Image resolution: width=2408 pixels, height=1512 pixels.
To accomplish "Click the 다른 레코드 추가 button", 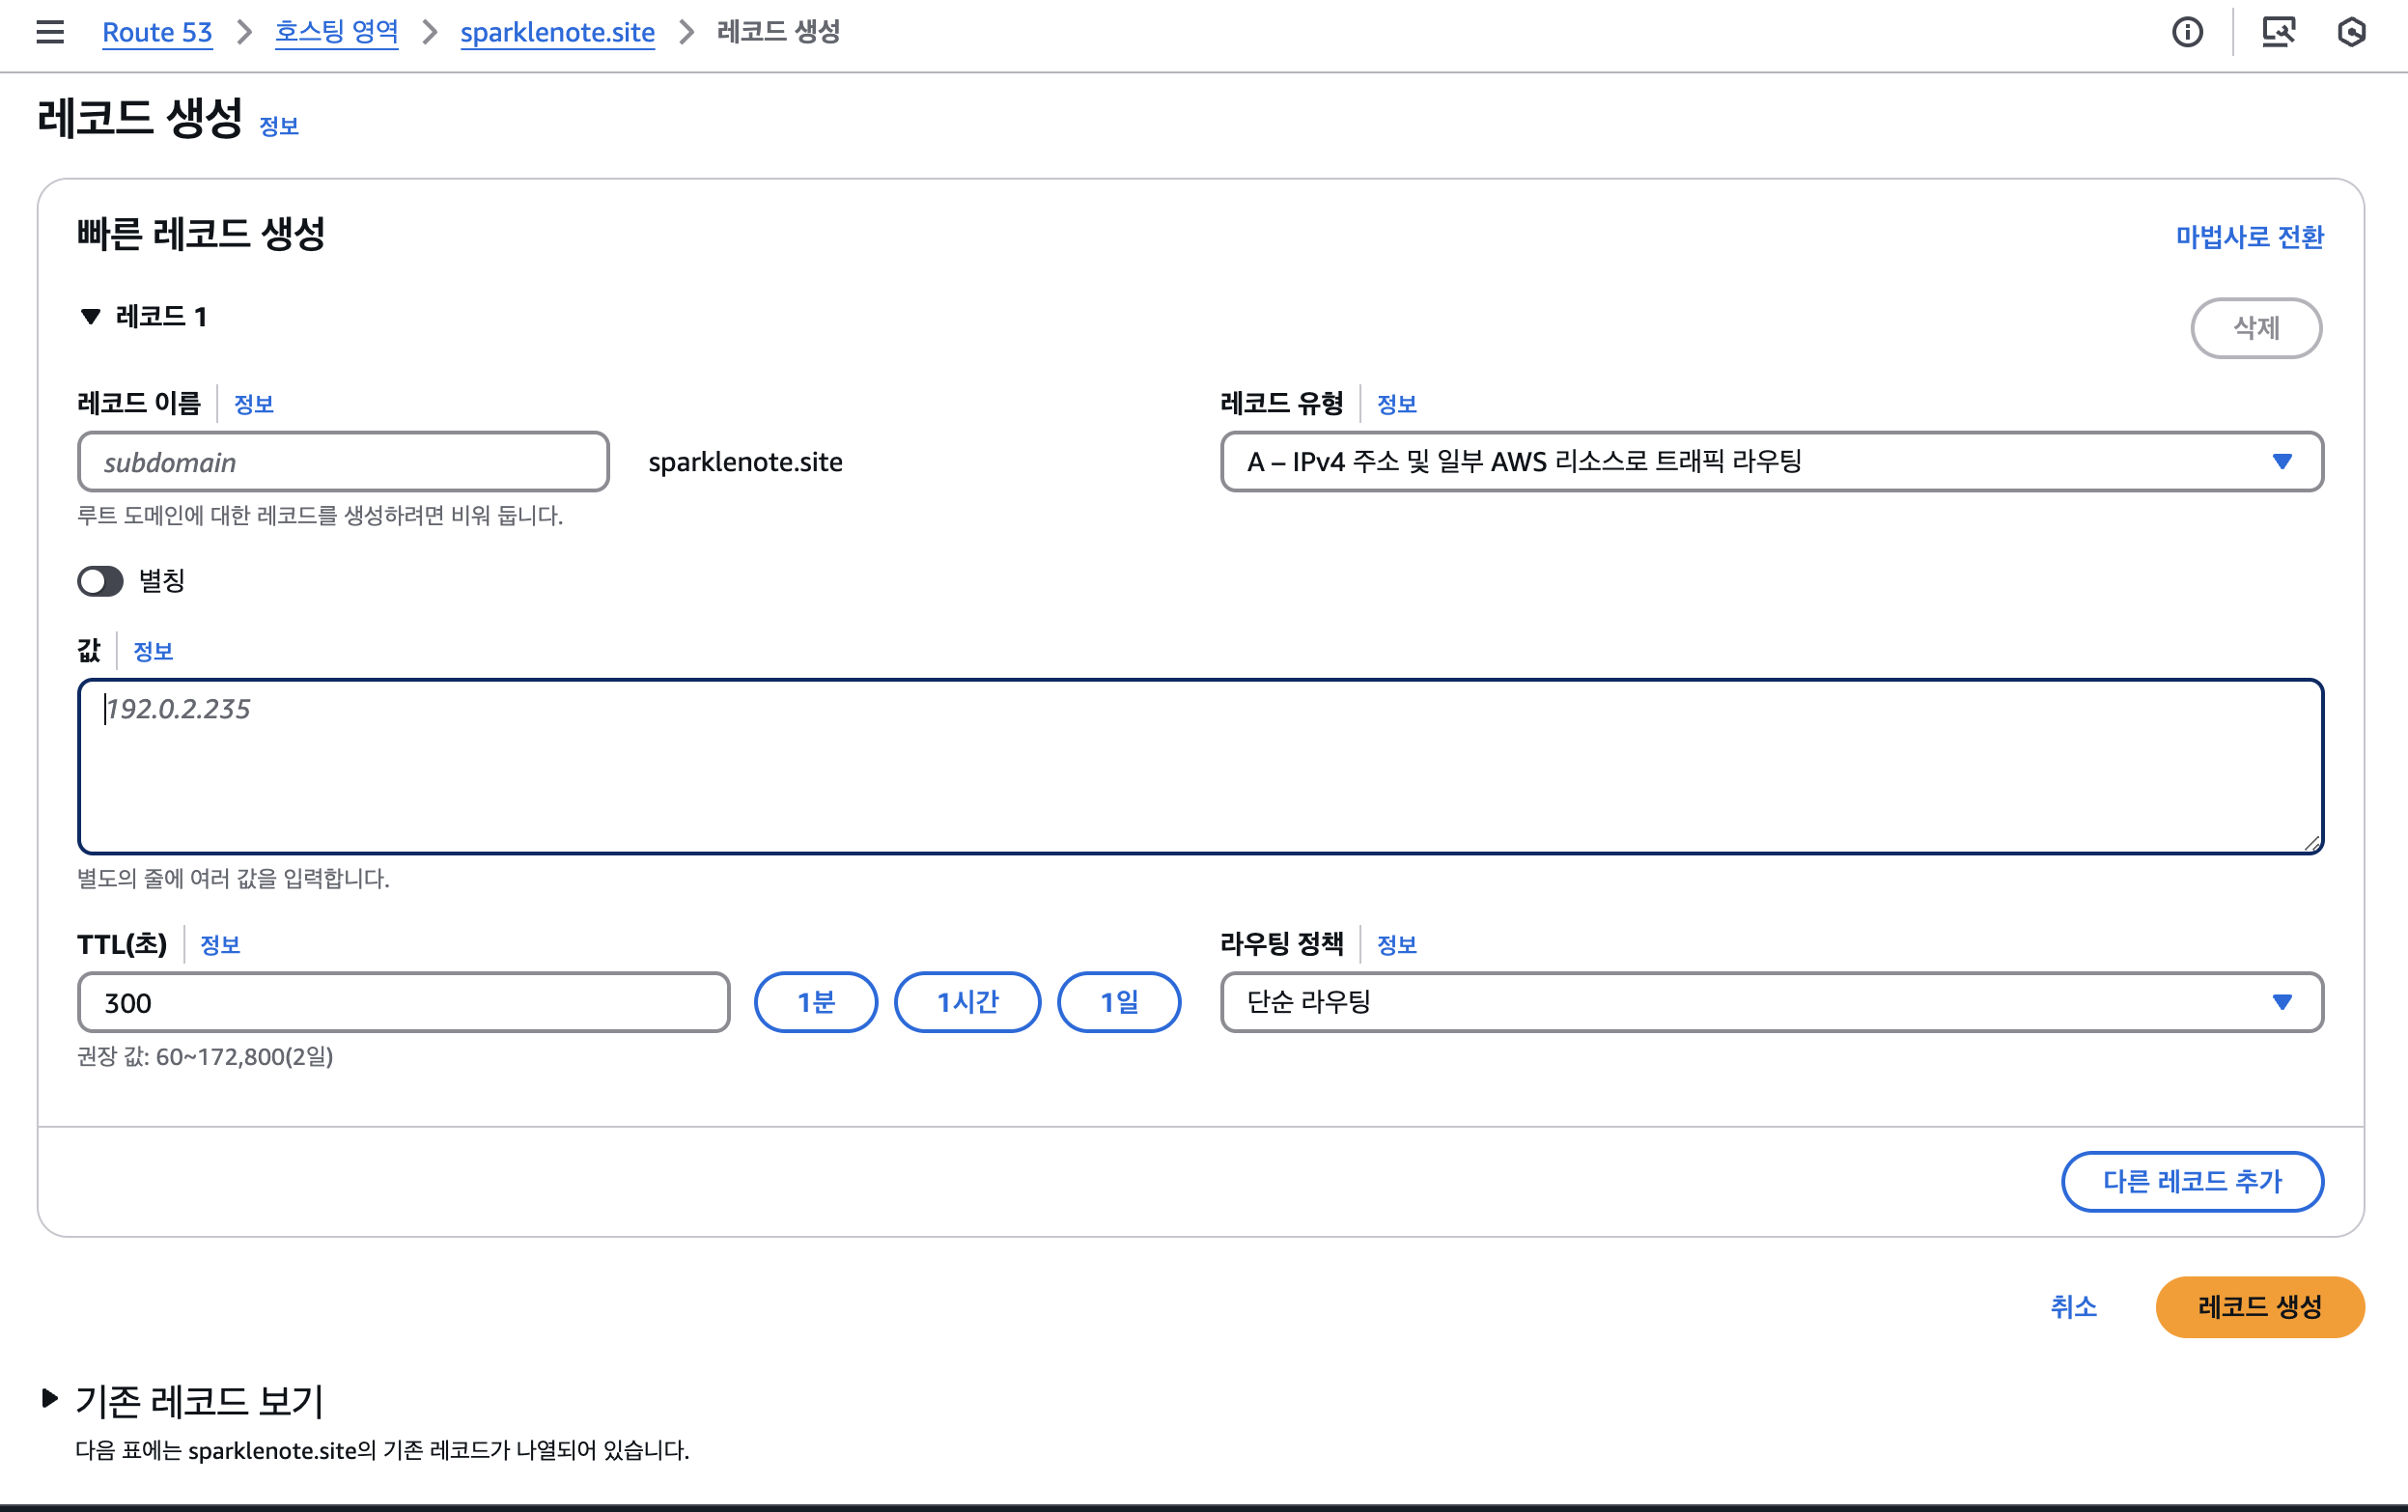I will [2192, 1181].
